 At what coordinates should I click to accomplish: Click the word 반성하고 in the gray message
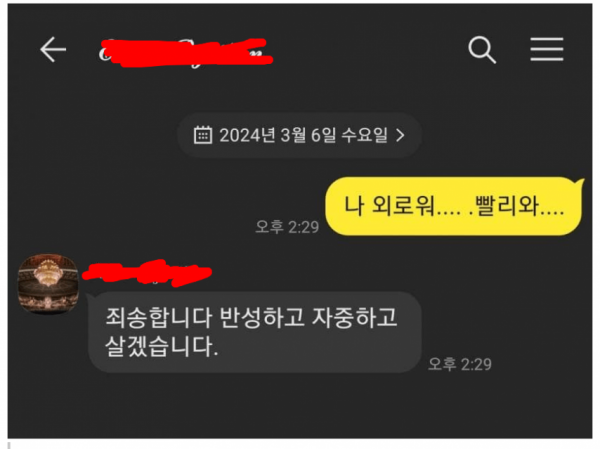tap(262, 317)
